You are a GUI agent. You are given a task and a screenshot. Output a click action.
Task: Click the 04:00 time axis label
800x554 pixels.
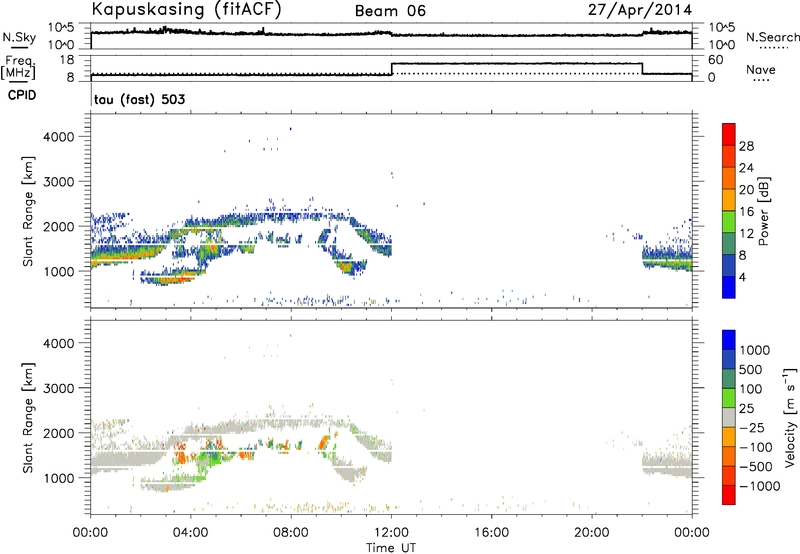coord(190,533)
